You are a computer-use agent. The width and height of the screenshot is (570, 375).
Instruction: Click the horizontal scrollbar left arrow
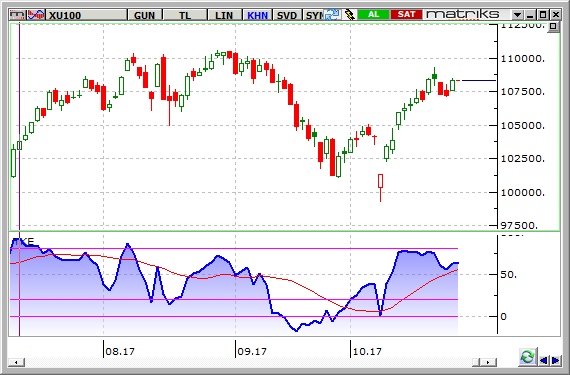17,362
